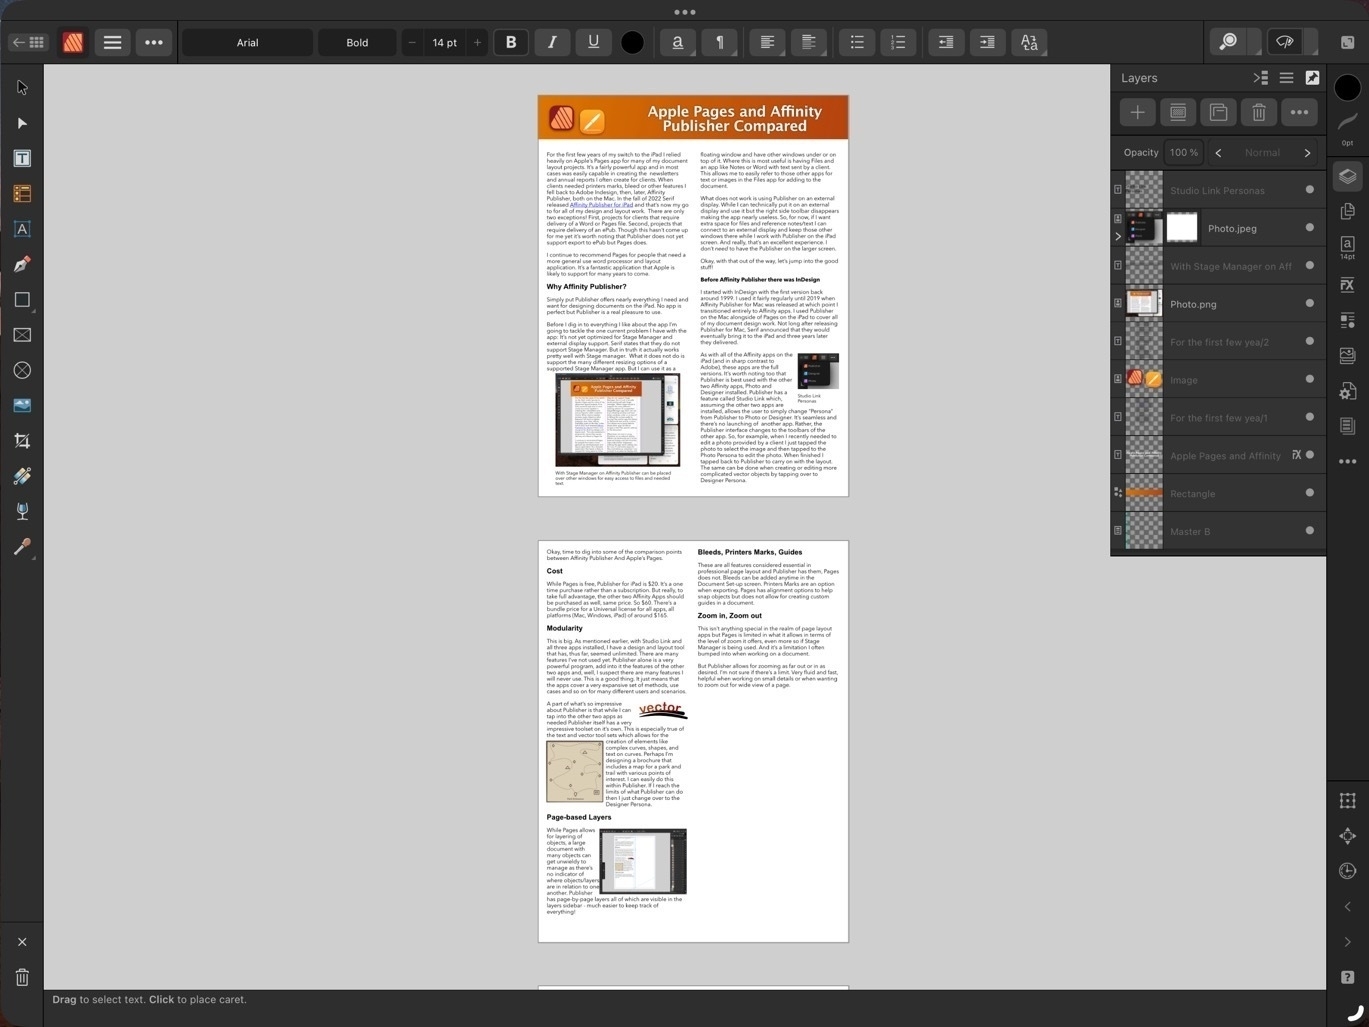This screenshot has height=1027, width=1369.
Task: Select the Vector Crop tool
Action: click(x=22, y=440)
